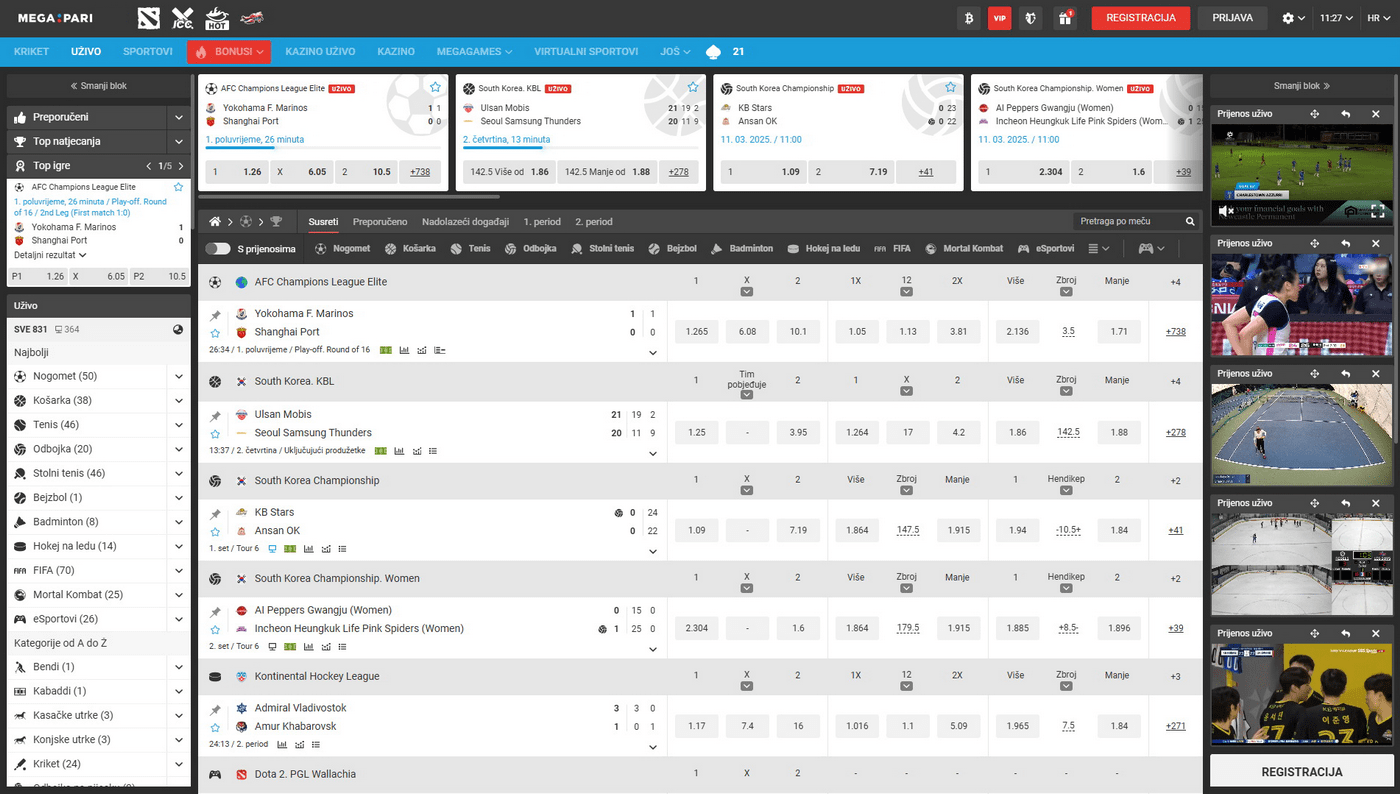Open the KAZINO UŽIVO menu item
The height and width of the screenshot is (794, 1400).
point(320,51)
